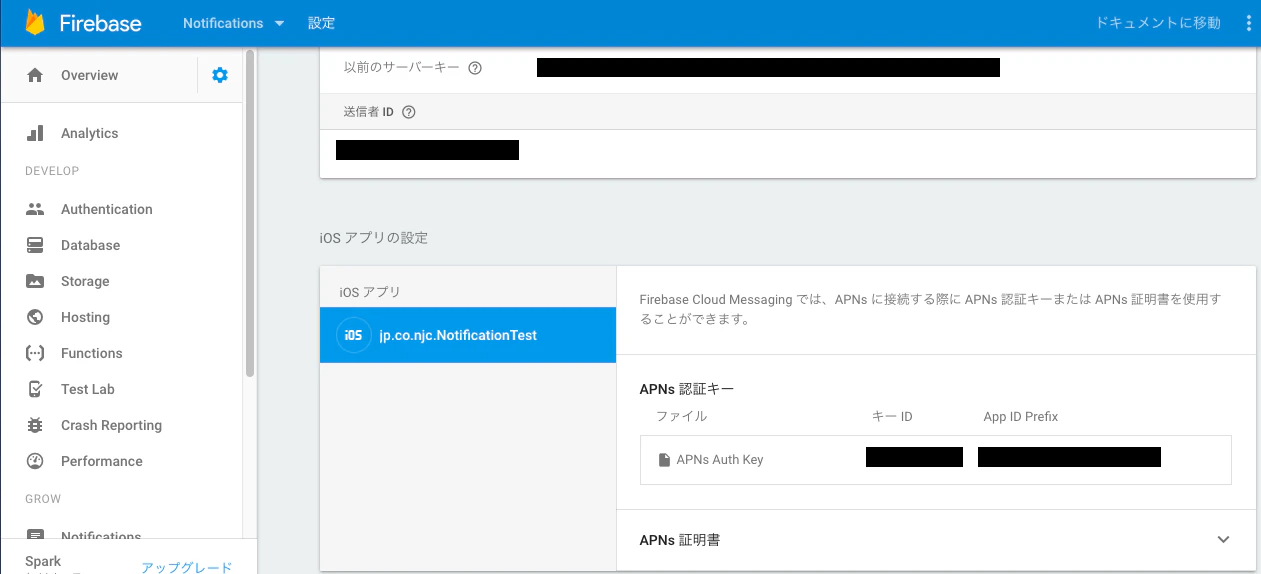1261x574 pixels.
Task: Open Storage in sidebar
Action: click(85, 281)
